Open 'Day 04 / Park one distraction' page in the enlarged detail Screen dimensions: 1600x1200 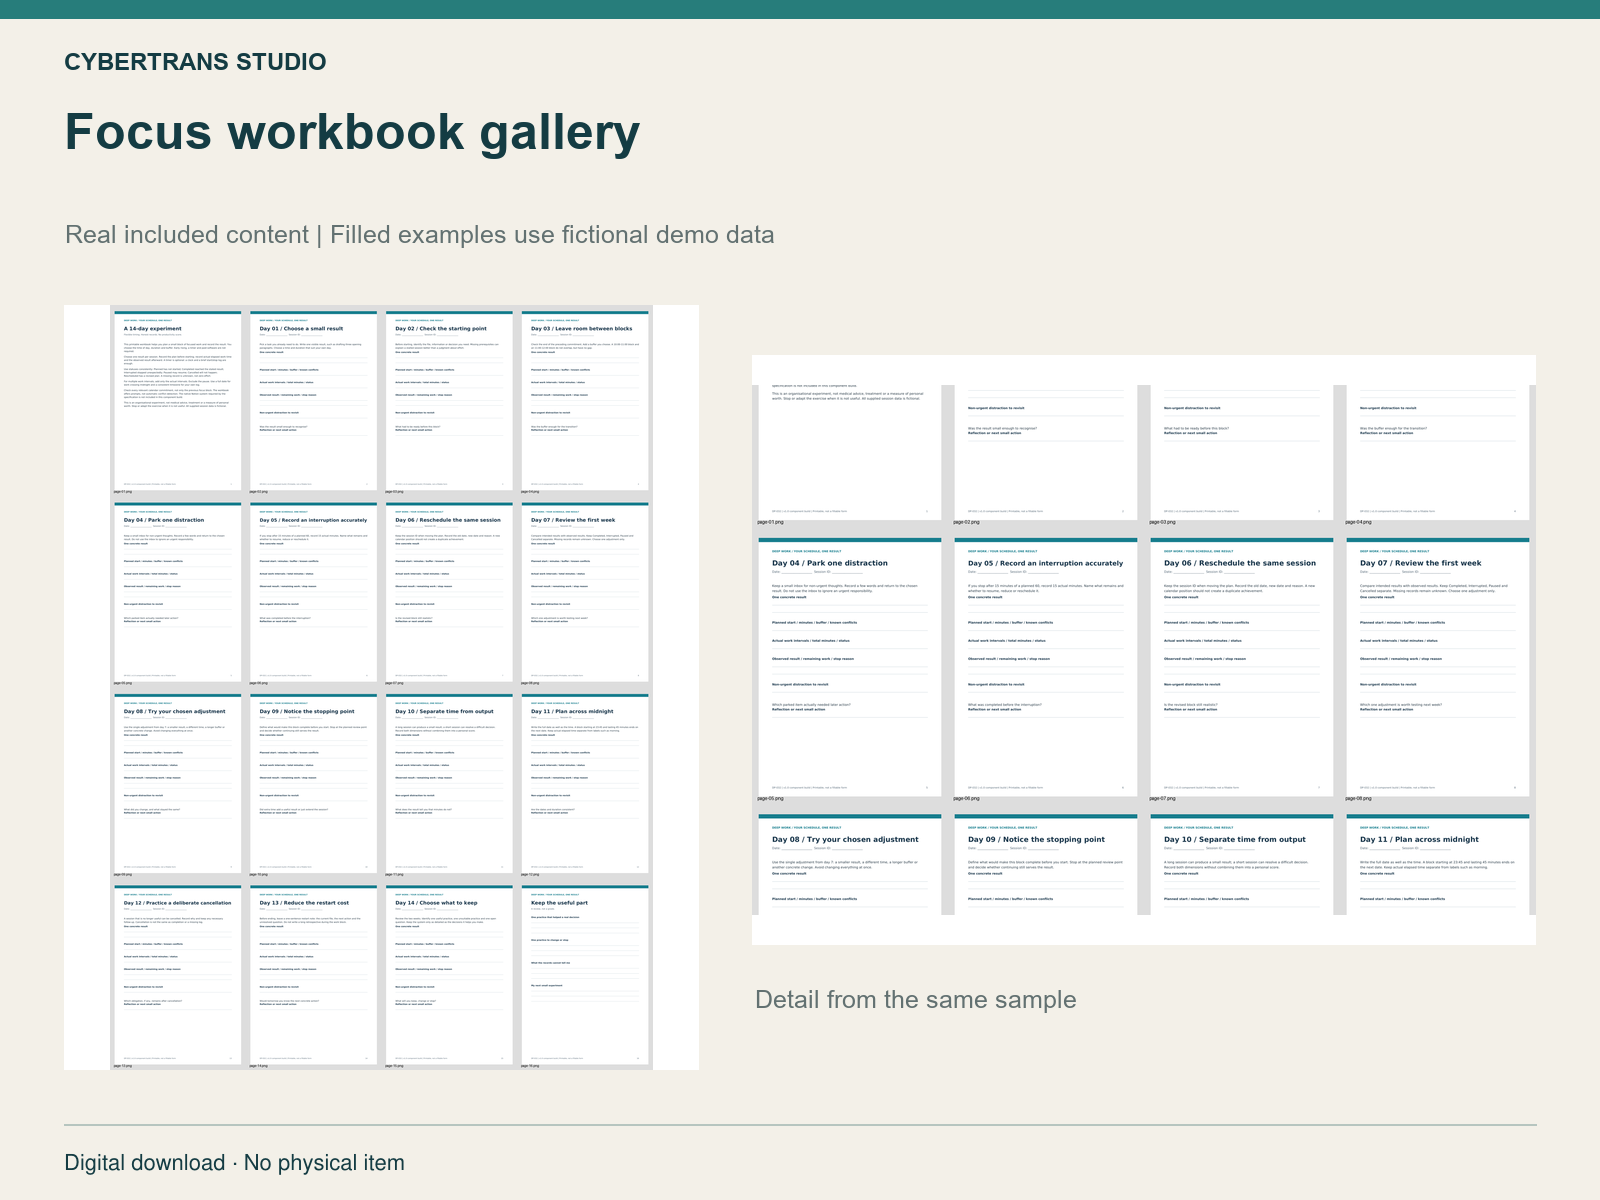[850, 667]
